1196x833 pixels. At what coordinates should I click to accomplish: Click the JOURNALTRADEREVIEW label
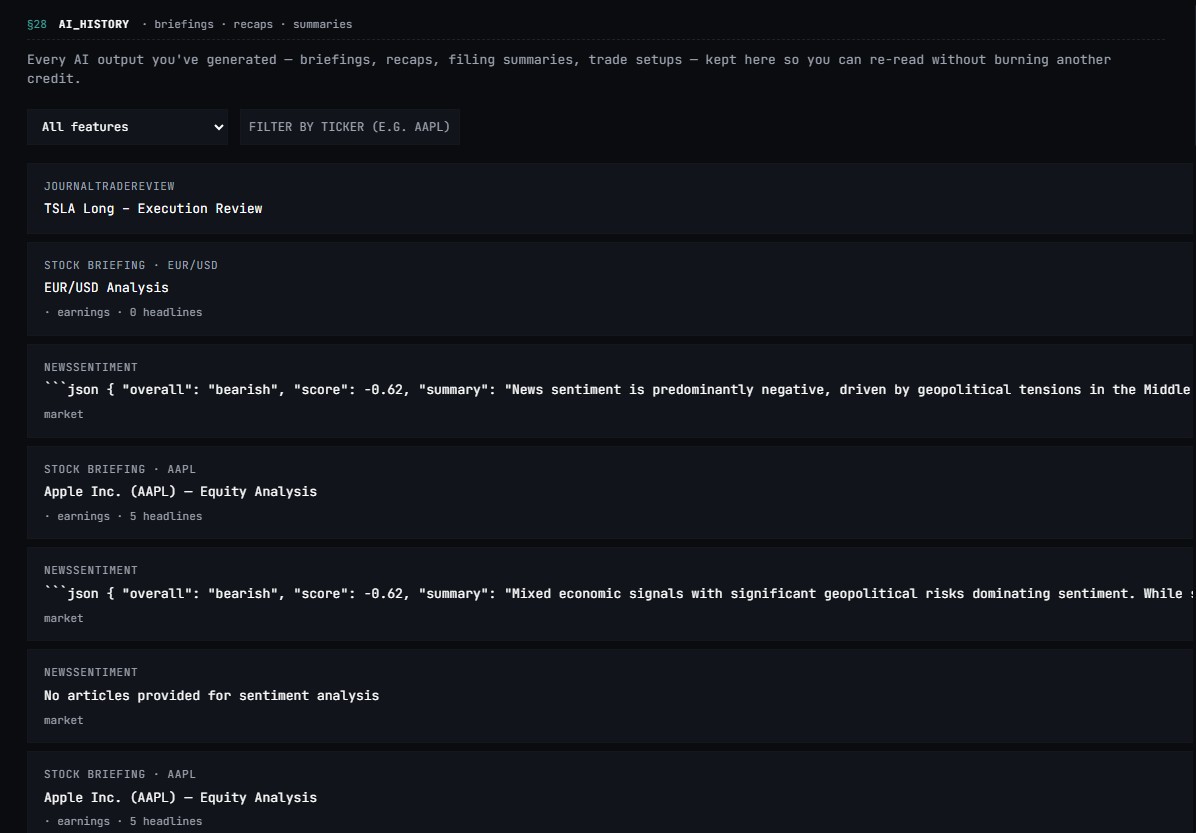[109, 186]
